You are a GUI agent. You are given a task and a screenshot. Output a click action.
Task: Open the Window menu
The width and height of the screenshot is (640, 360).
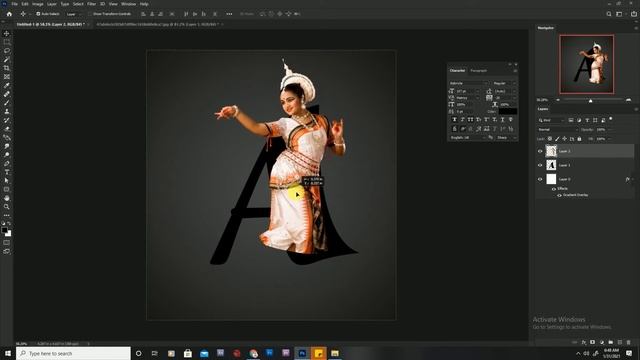pyautogui.click(x=129, y=4)
